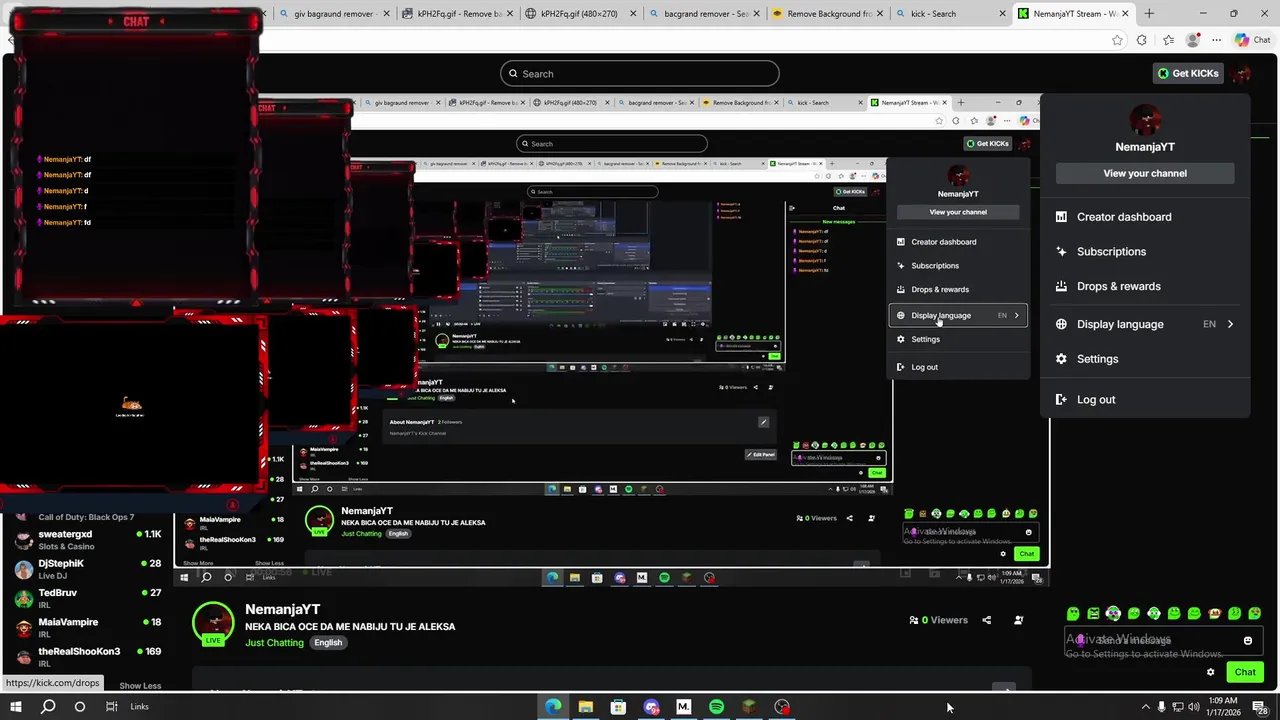The image size is (1280, 720).
Task: Open TedBruv channel in sidebar
Action: [88, 598]
